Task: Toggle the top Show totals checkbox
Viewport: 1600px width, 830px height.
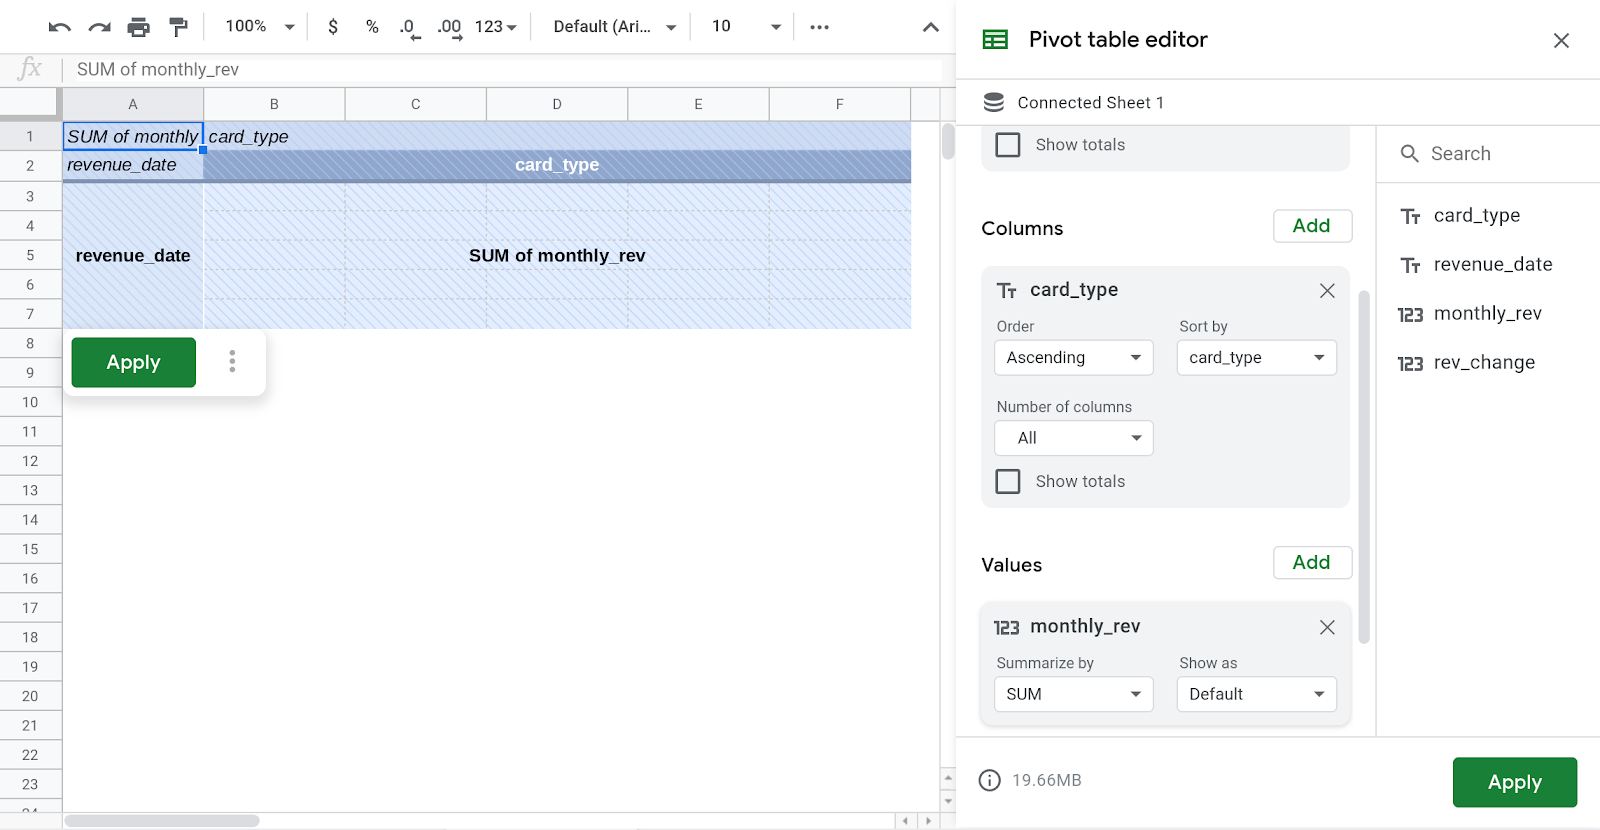Action: pos(1008,145)
